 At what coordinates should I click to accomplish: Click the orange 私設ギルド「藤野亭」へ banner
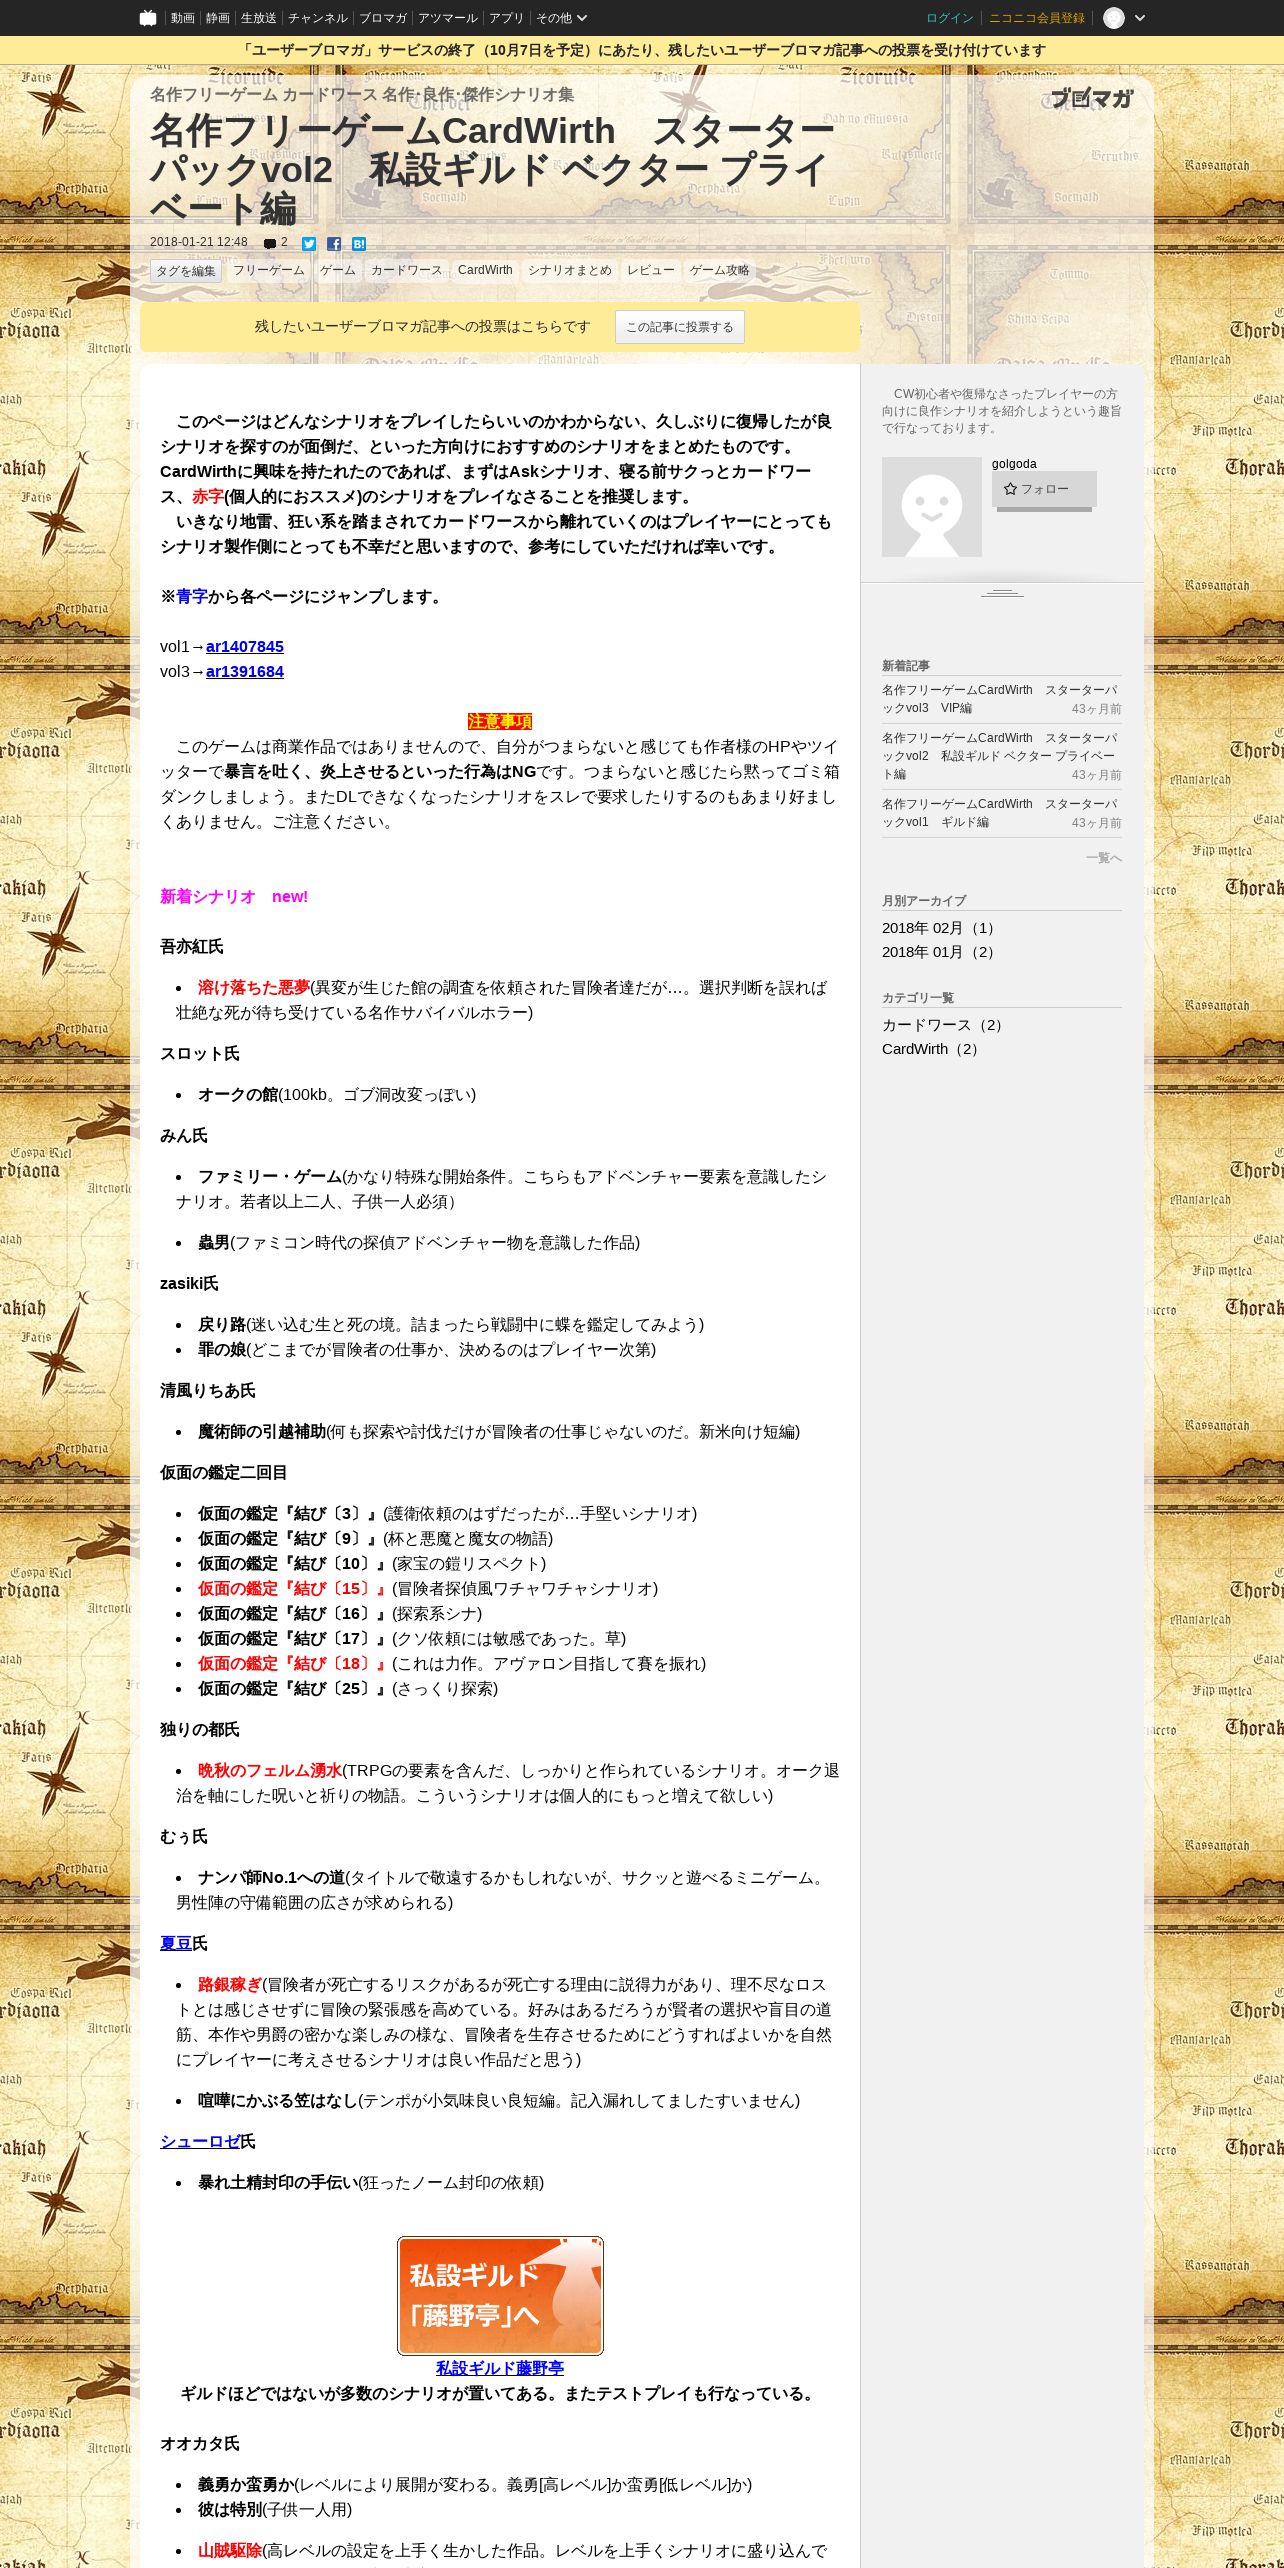point(500,2296)
